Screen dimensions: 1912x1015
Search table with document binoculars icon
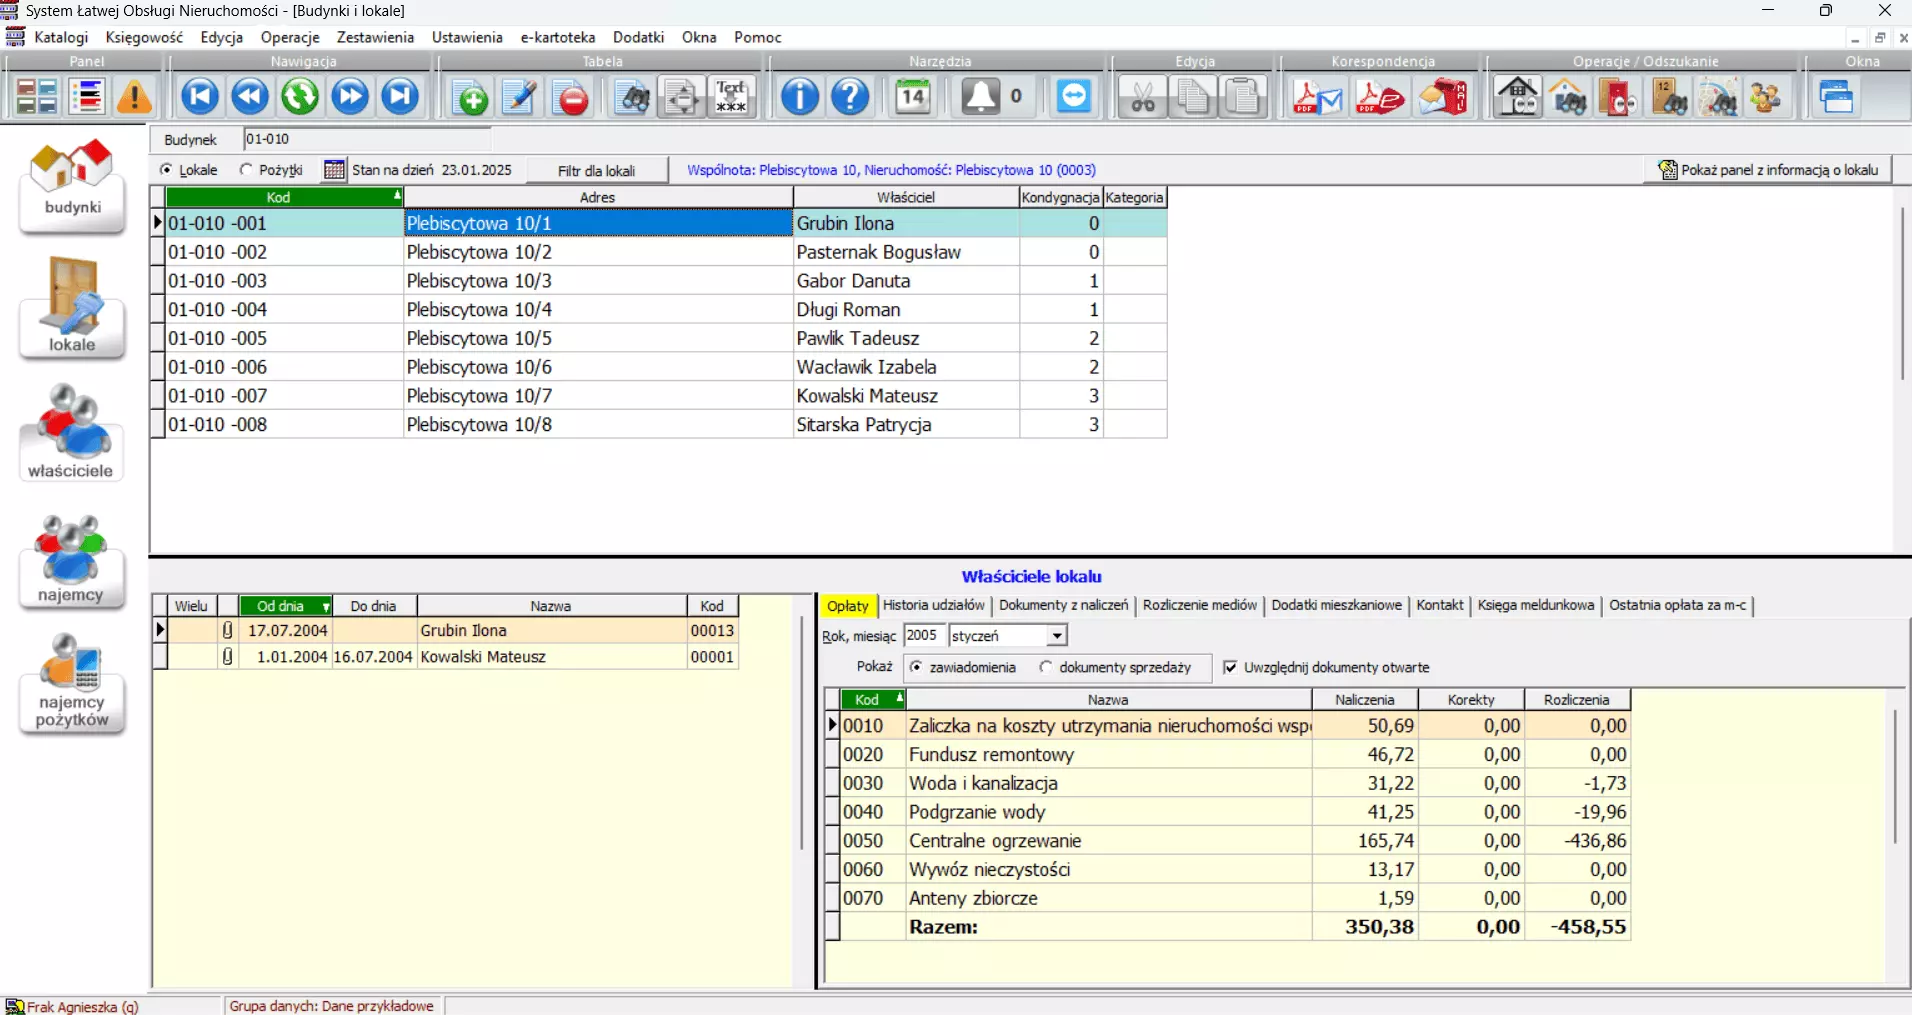[x=632, y=98]
